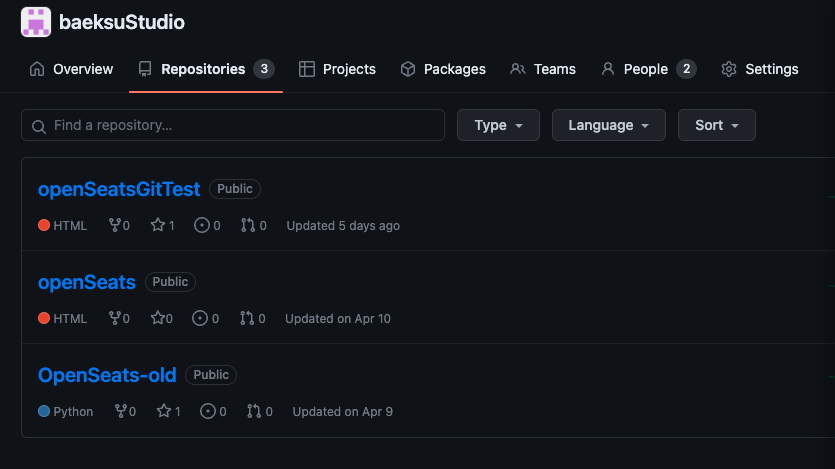View issues of OpenSeats-old

tap(213, 412)
